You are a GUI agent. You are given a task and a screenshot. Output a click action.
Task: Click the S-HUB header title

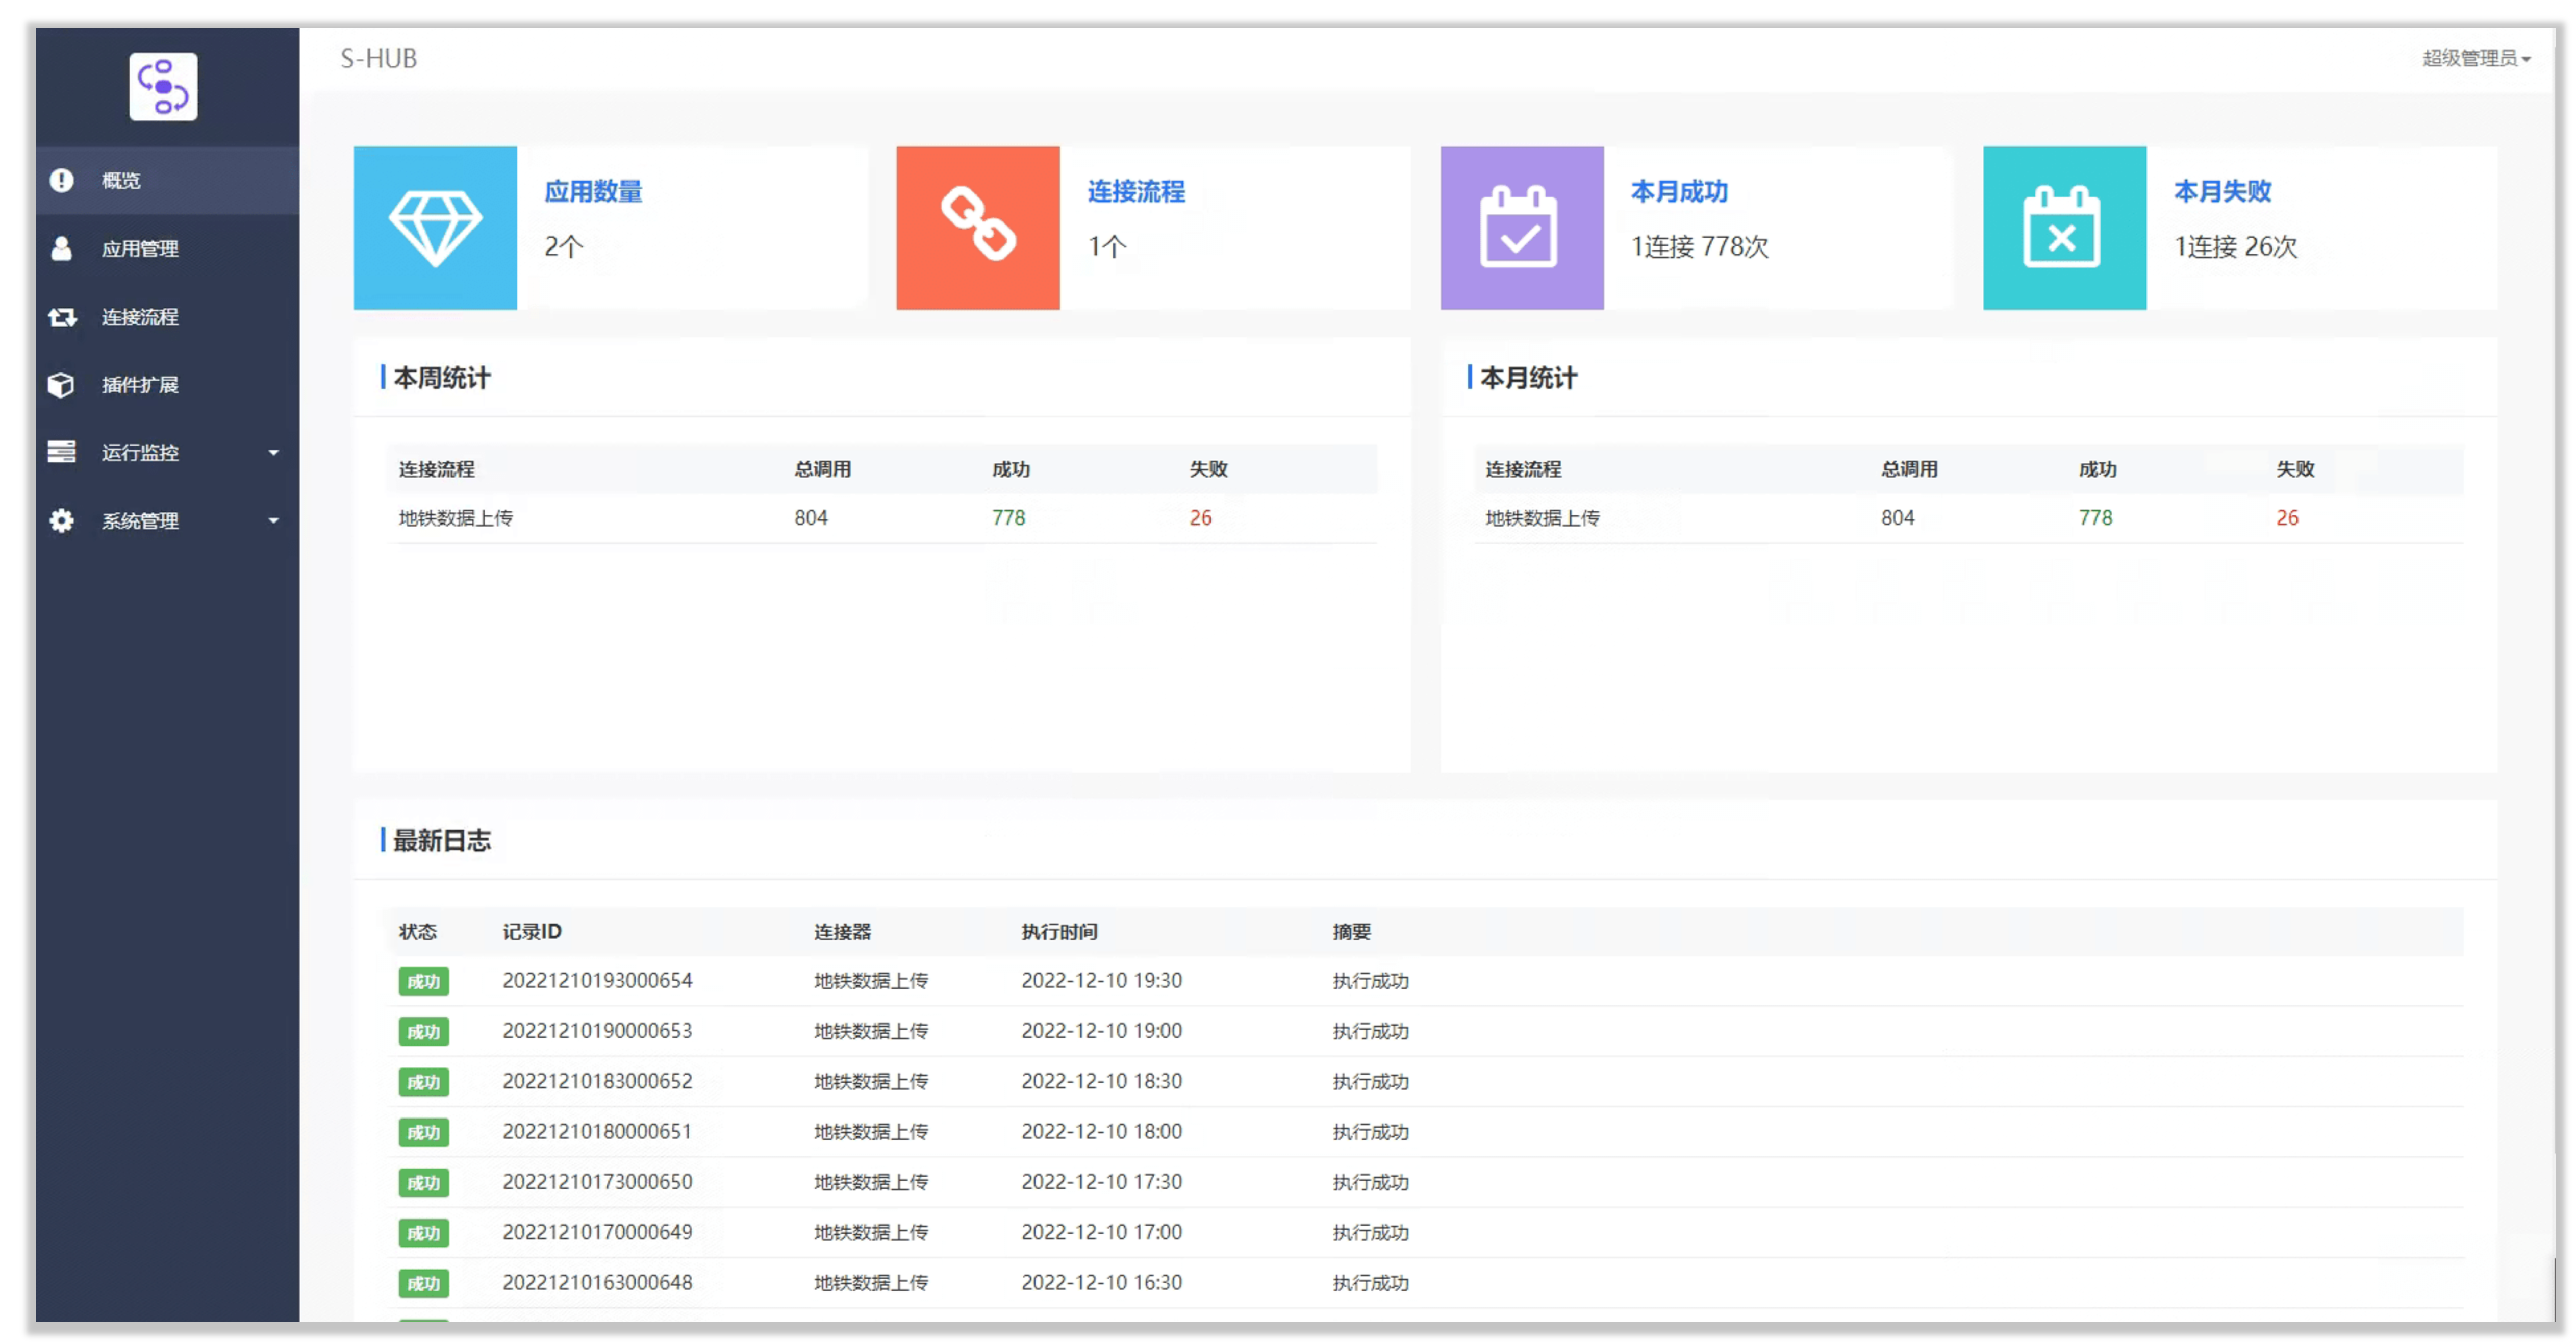click(379, 59)
